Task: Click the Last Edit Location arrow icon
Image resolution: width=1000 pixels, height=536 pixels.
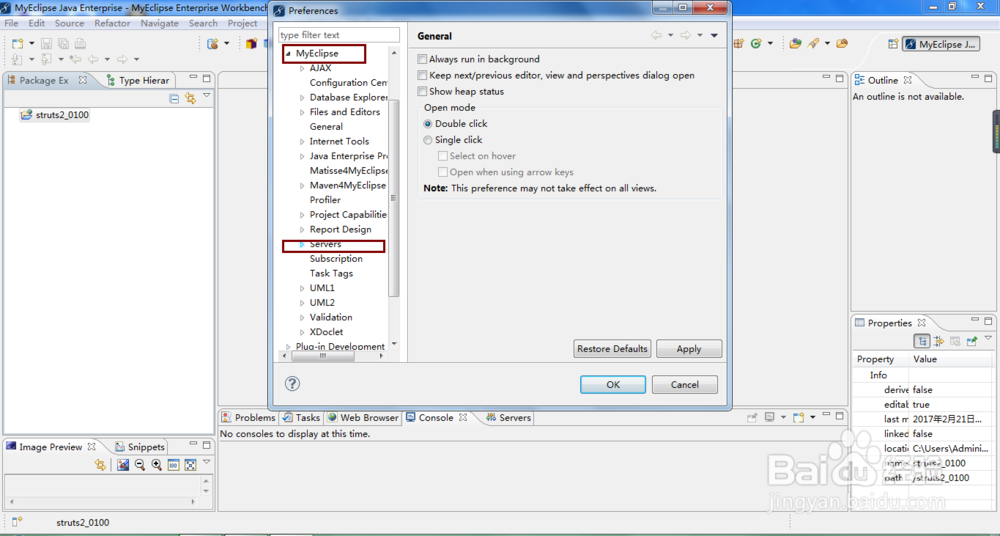Action: tap(75, 59)
